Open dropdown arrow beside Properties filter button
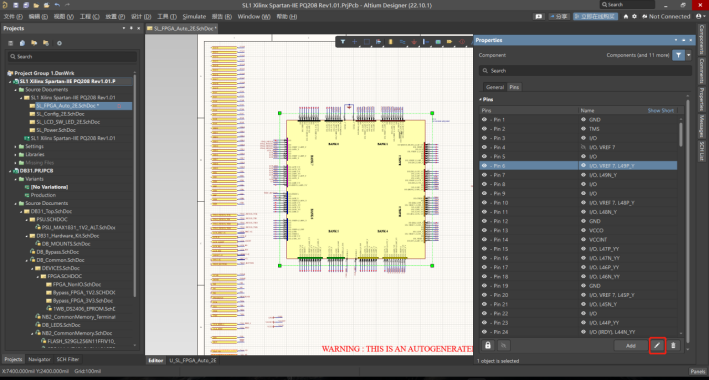 (688, 55)
